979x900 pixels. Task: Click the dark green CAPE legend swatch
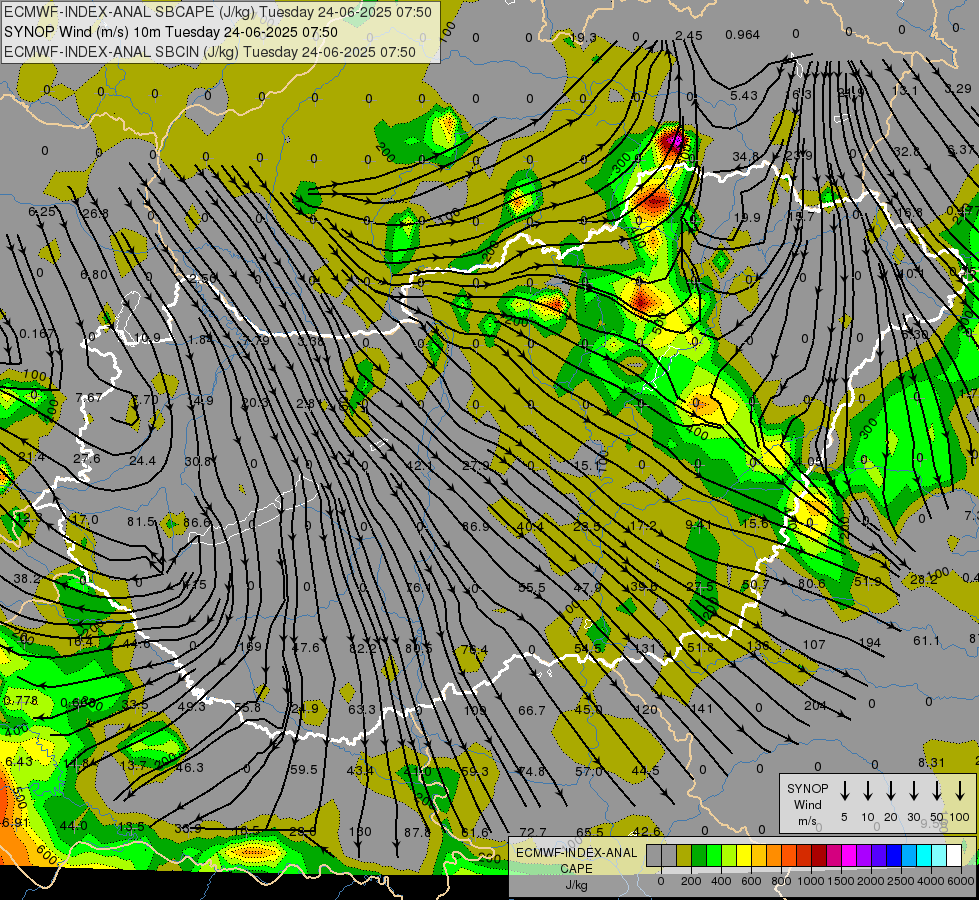(x=699, y=856)
